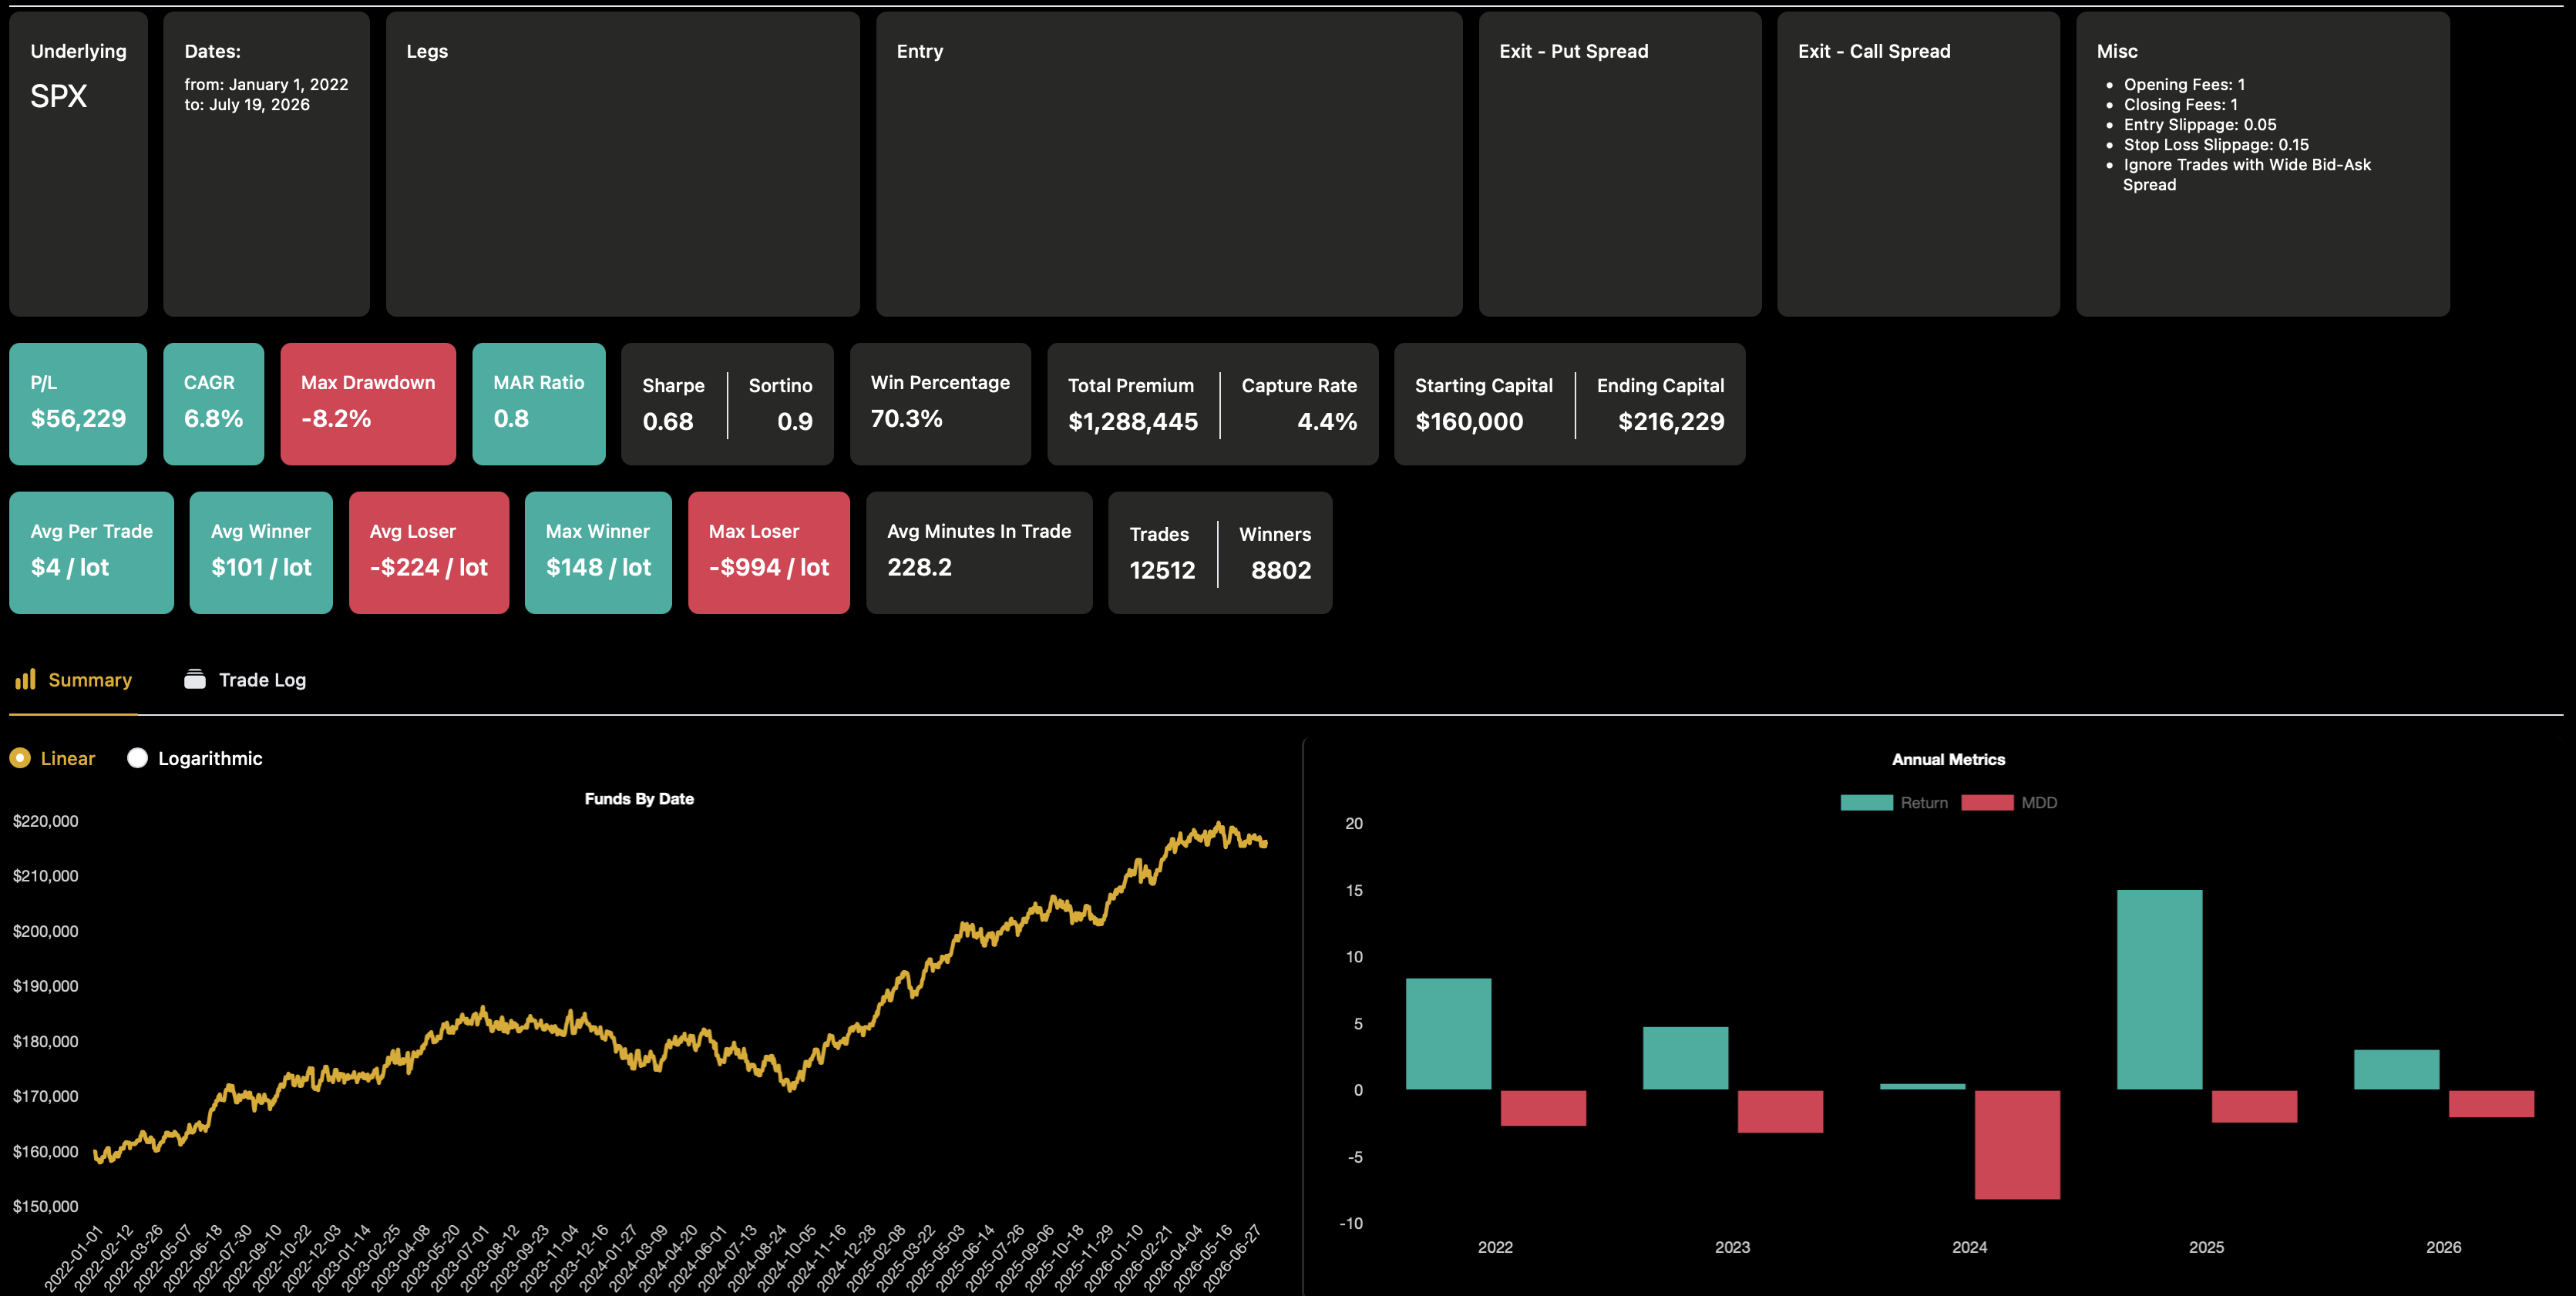Click the SPX underlying symbol

coord(59,96)
